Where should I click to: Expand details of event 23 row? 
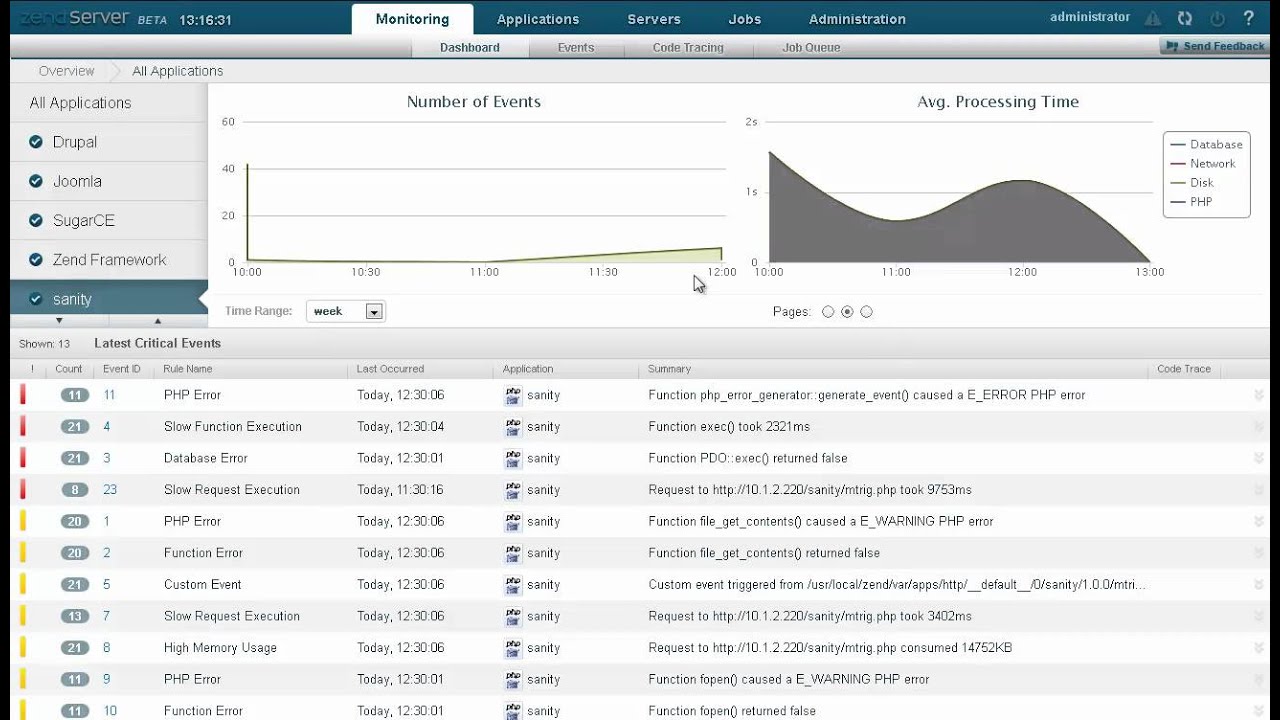pyautogui.click(x=1259, y=490)
